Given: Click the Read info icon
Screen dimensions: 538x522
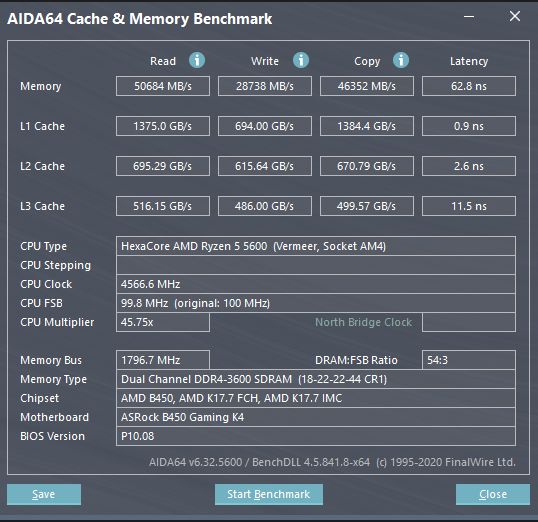Looking at the screenshot, I should pos(197,60).
